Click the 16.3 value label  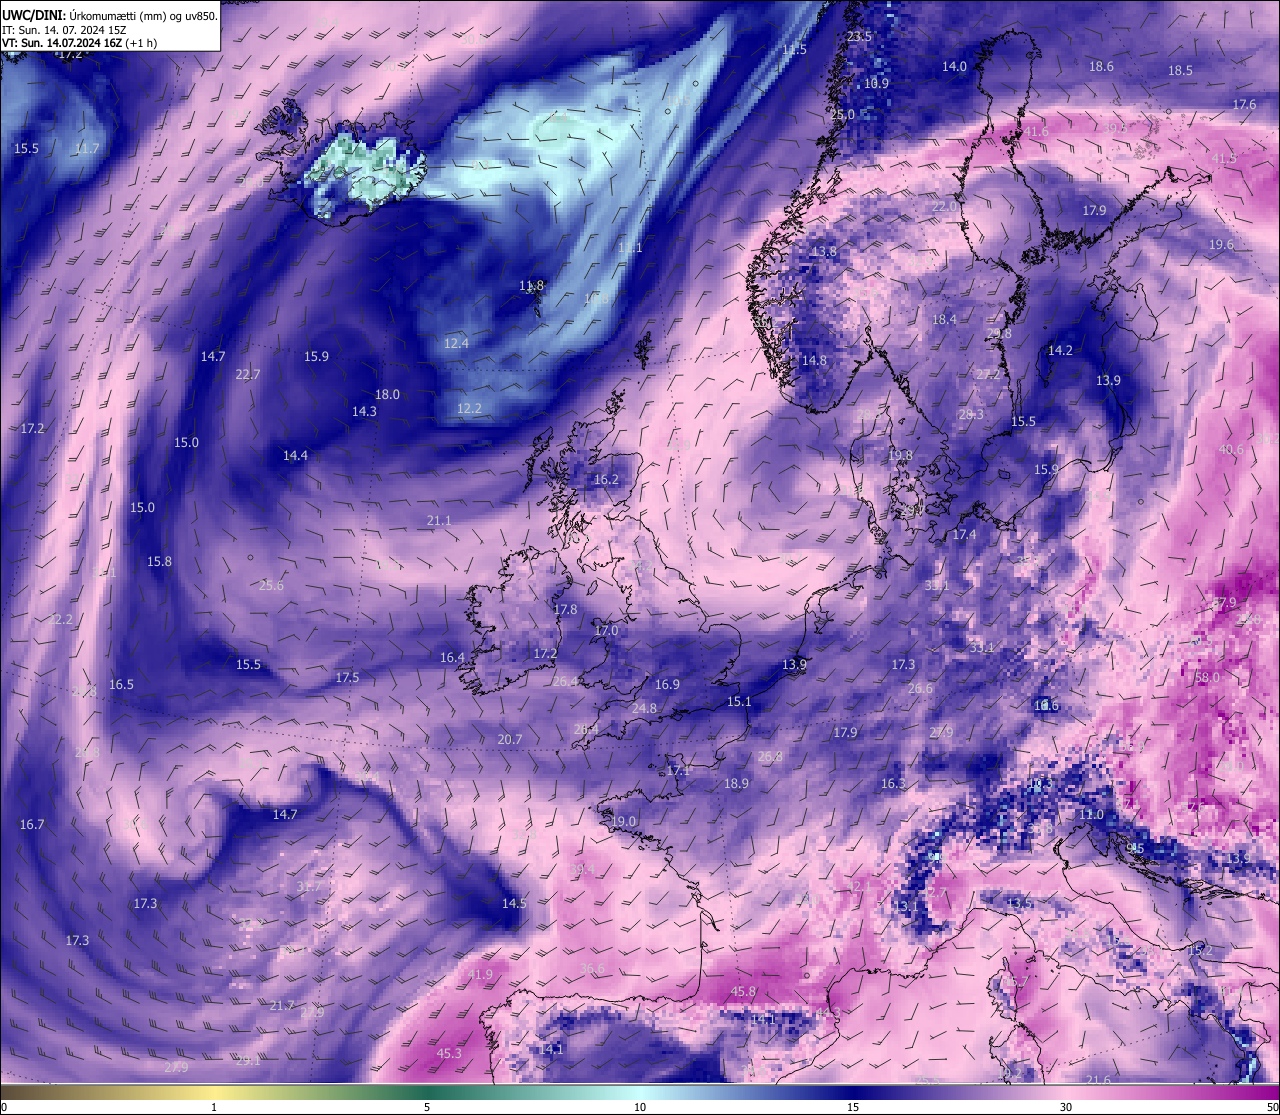[893, 784]
